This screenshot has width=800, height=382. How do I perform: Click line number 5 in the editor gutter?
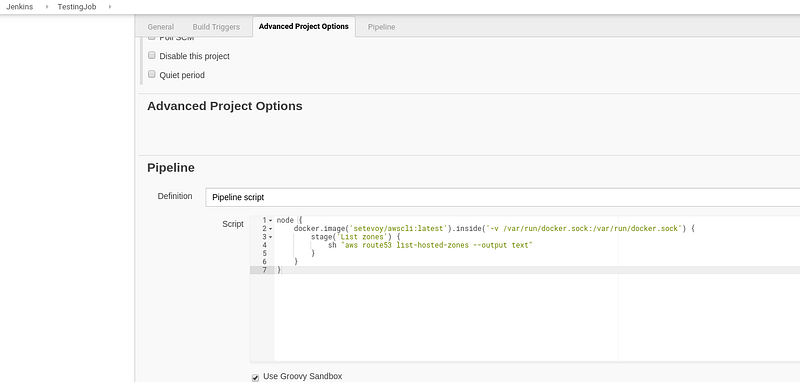click(x=264, y=253)
